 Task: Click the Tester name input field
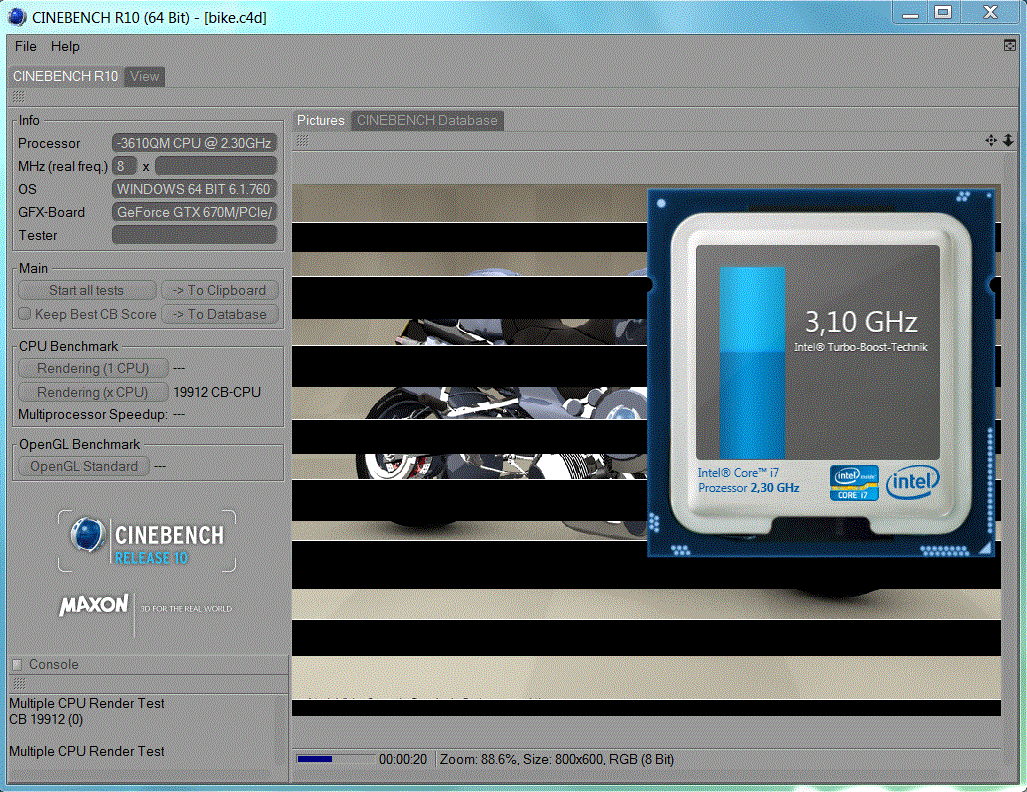(194, 235)
